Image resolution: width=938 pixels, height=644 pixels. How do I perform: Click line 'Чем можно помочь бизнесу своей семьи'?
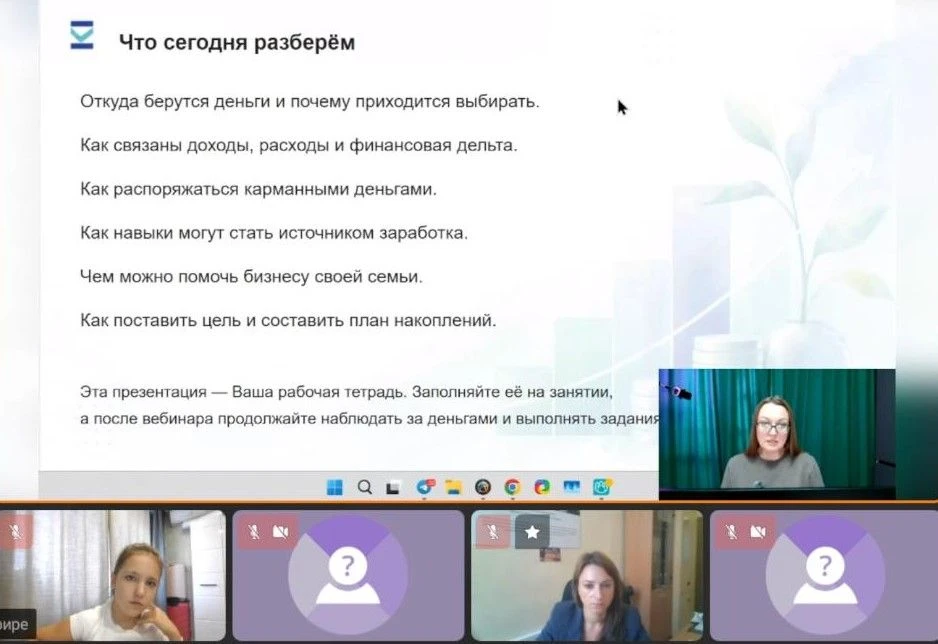251,276
